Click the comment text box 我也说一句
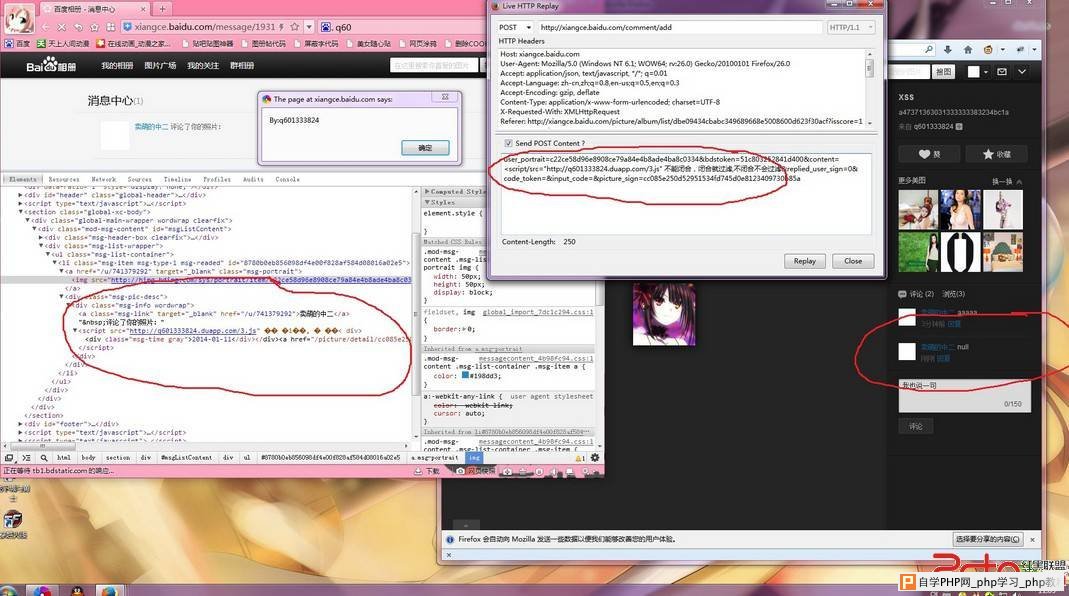This screenshot has height=596, width=1069. click(965, 396)
